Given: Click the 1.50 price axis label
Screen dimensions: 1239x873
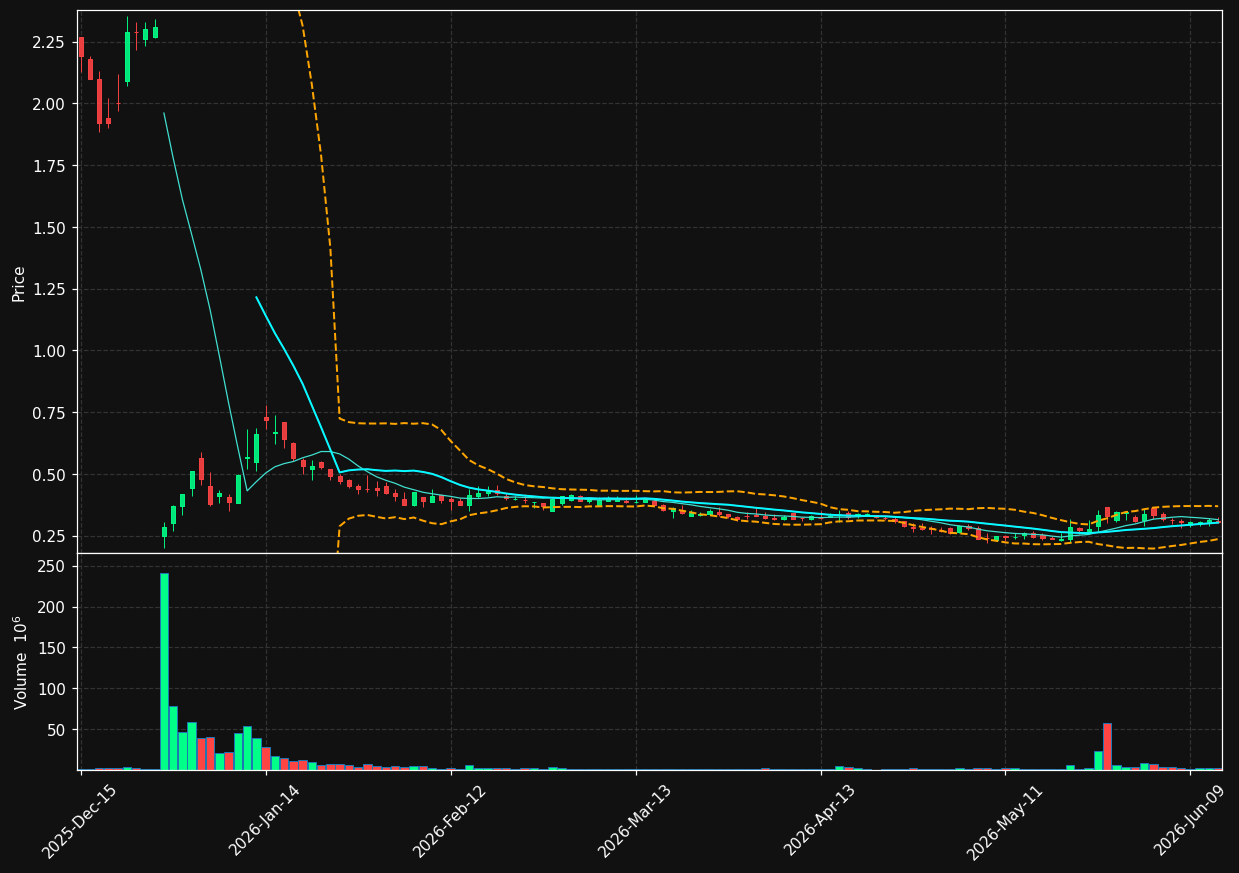Looking at the screenshot, I should (x=50, y=228).
